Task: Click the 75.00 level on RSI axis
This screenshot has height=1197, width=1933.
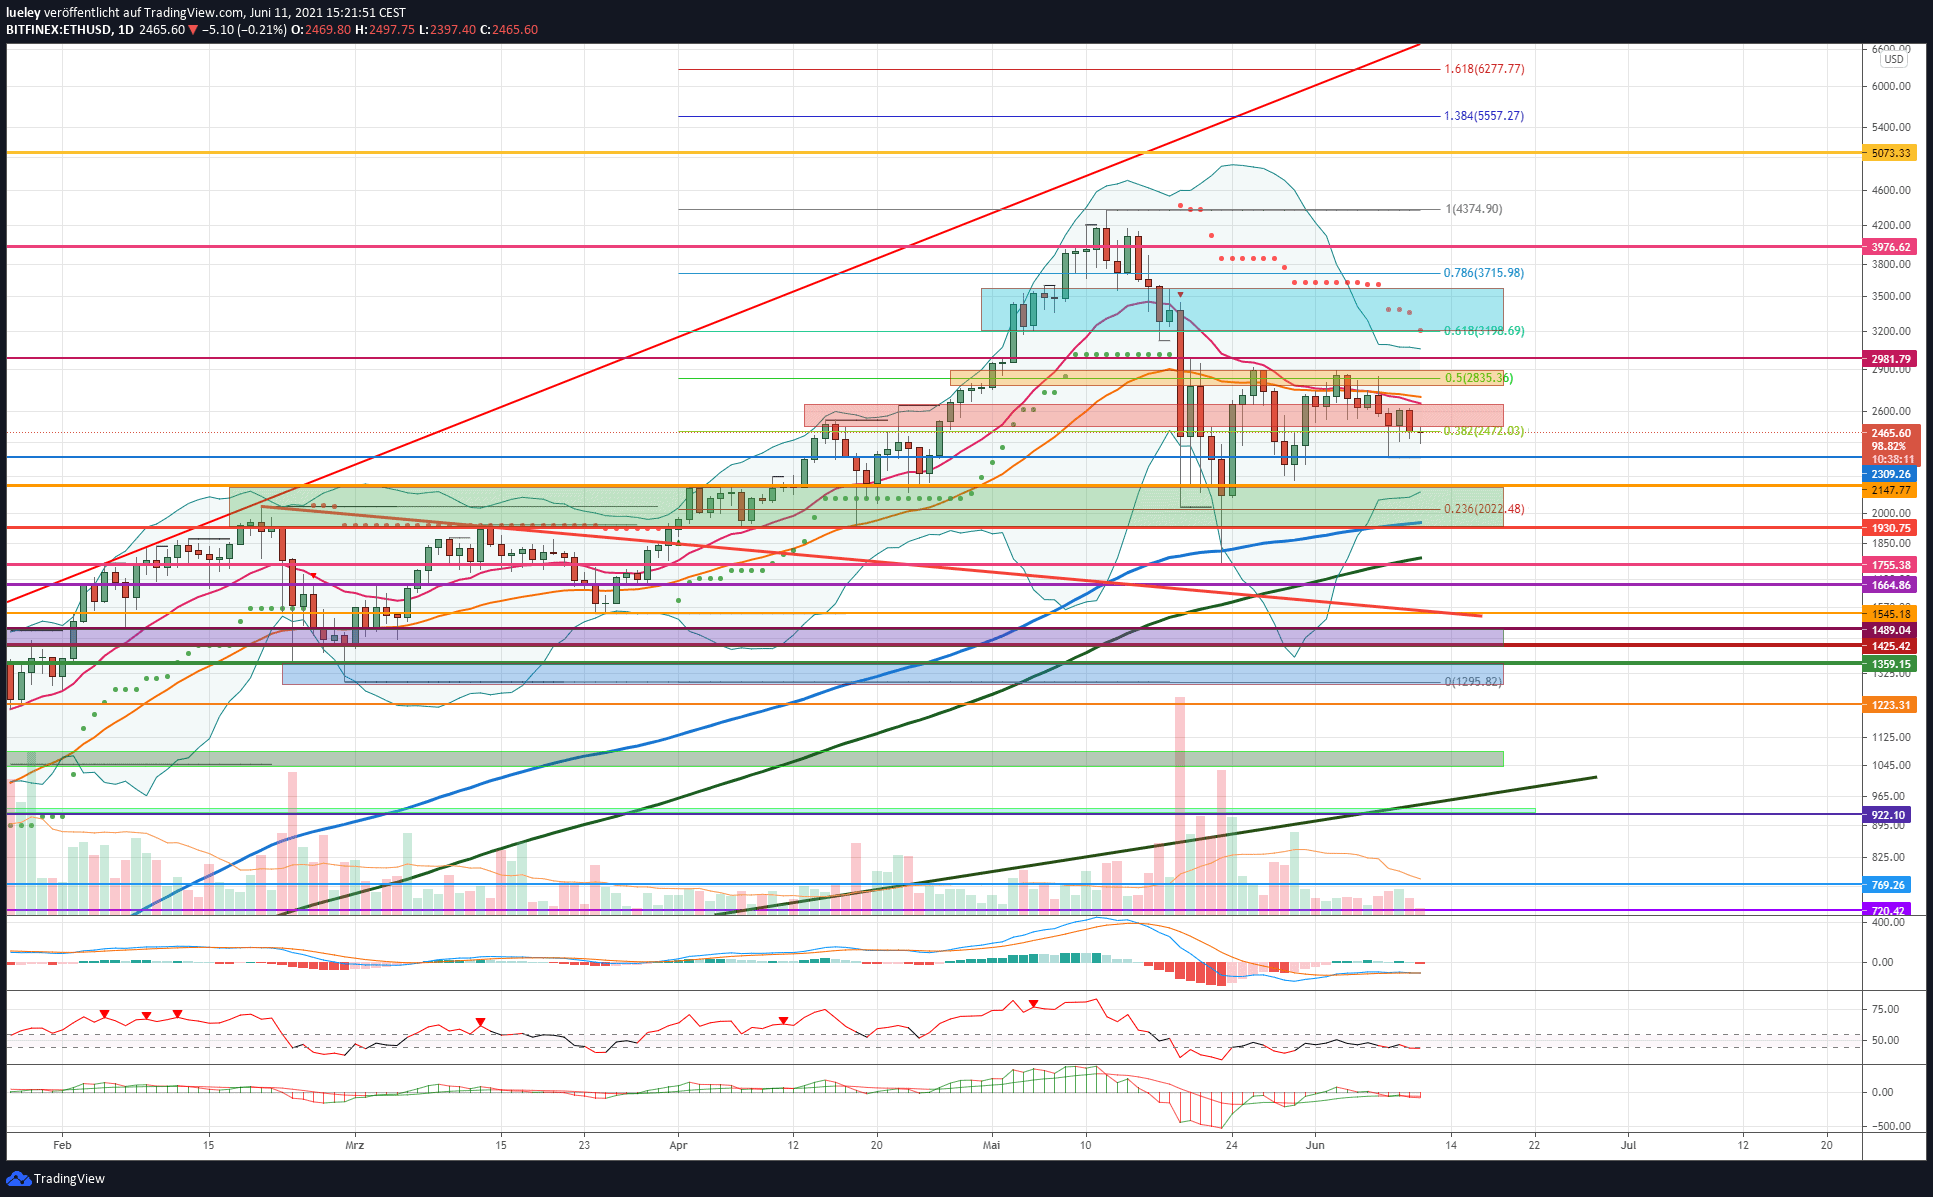Action: pyautogui.click(x=1885, y=1009)
